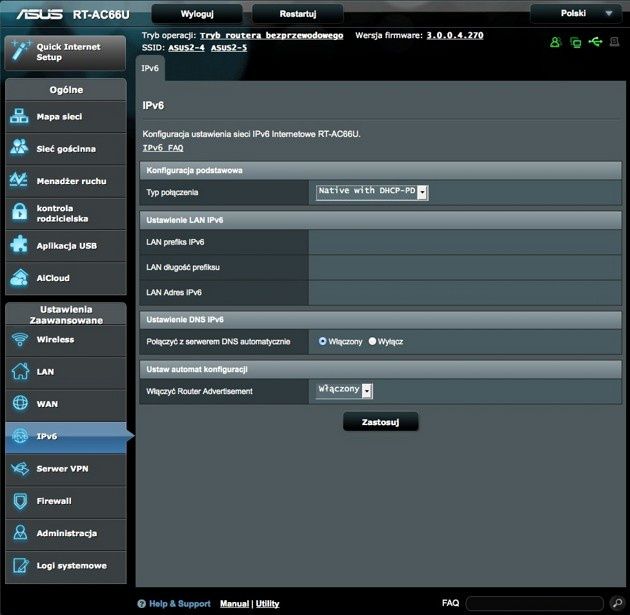Click the LAN długość prefiksu label
This screenshot has height=615, width=630.
183,267
